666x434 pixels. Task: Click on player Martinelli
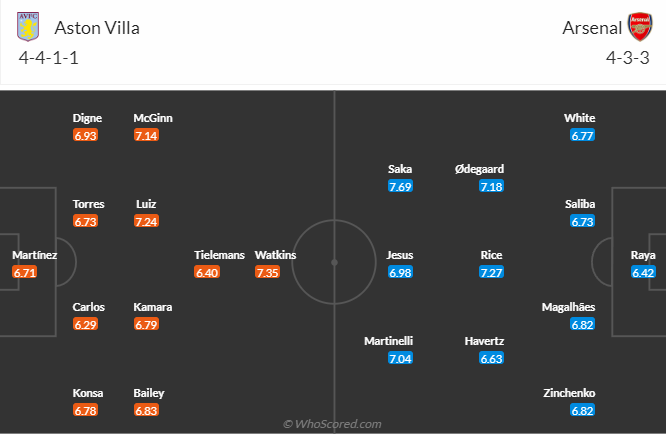(388, 341)
